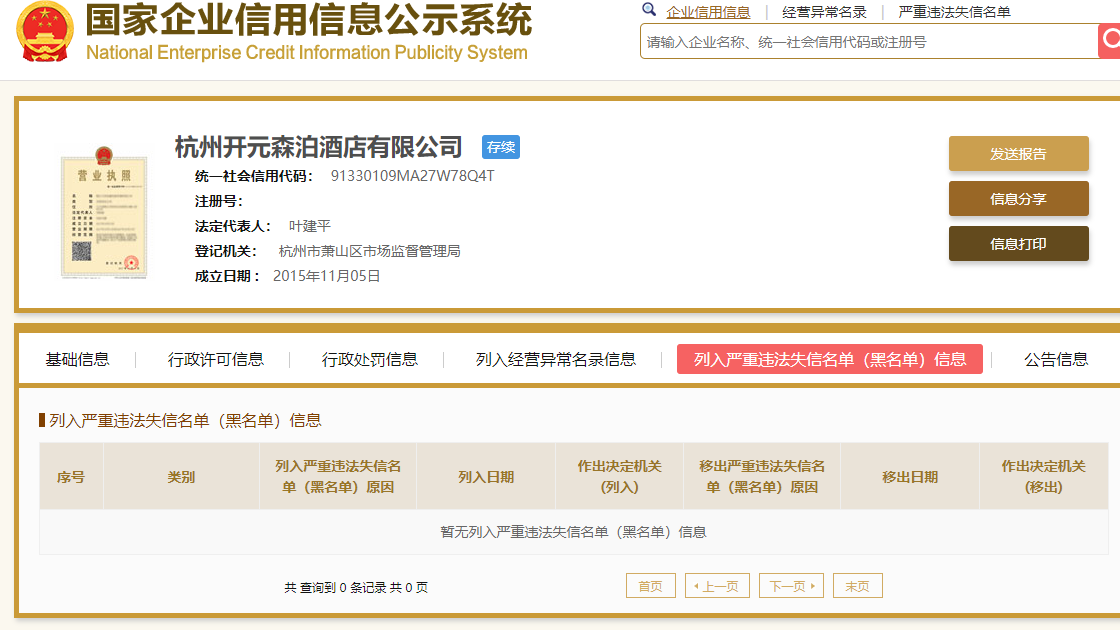
Task: Click the 发送报告 button
Action: [x=1019, y=154]
